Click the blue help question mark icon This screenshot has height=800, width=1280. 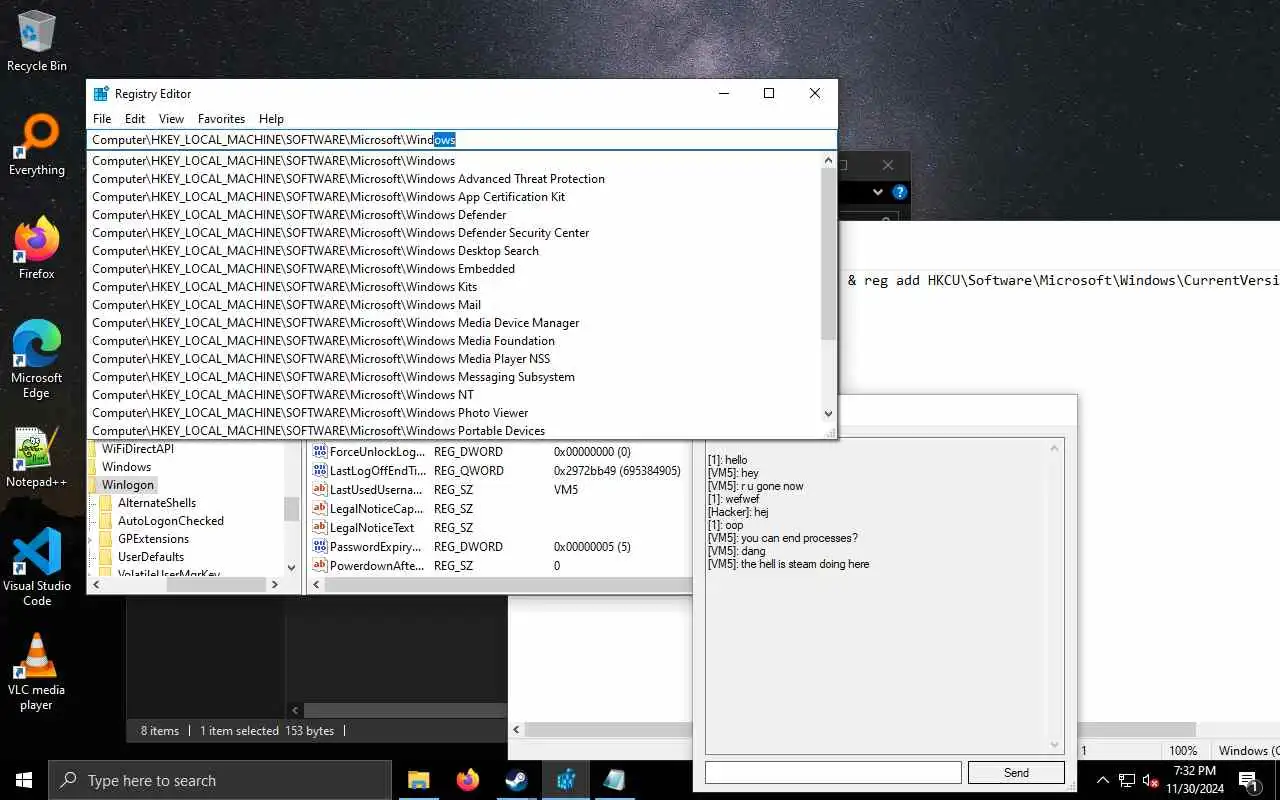click(899, 192)
